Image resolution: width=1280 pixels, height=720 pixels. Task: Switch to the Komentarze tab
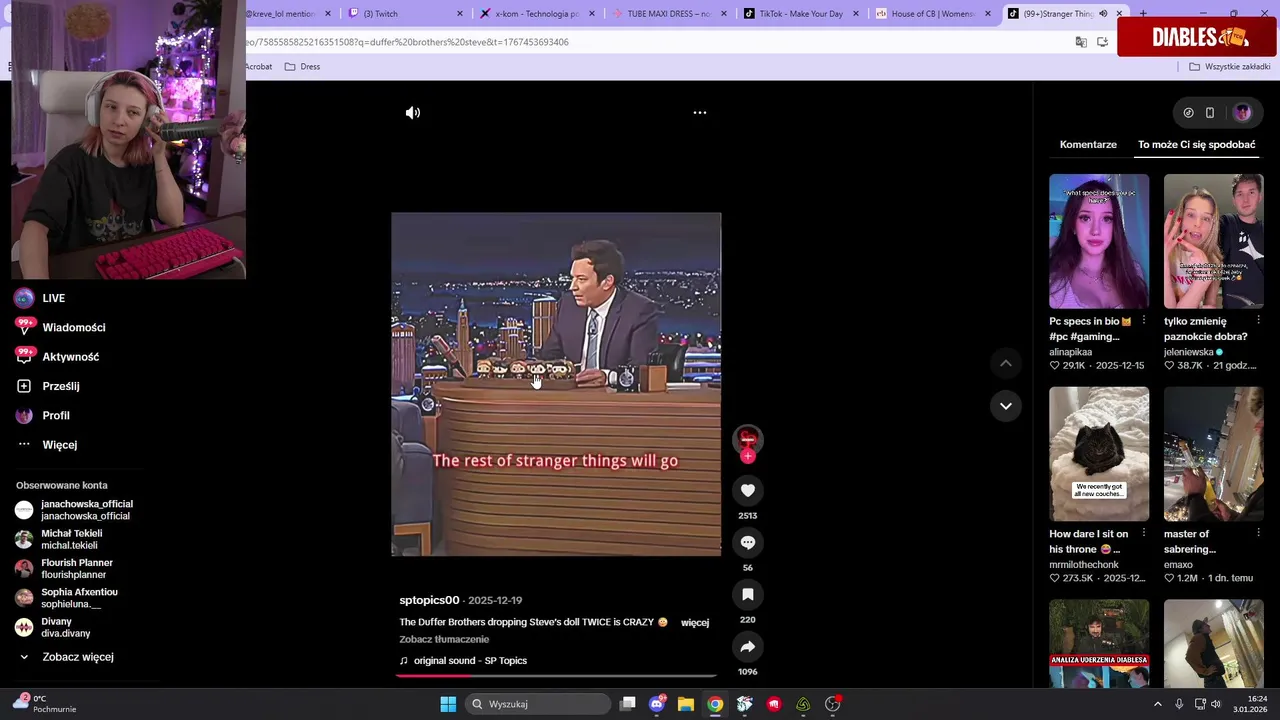pos(1088,144)
